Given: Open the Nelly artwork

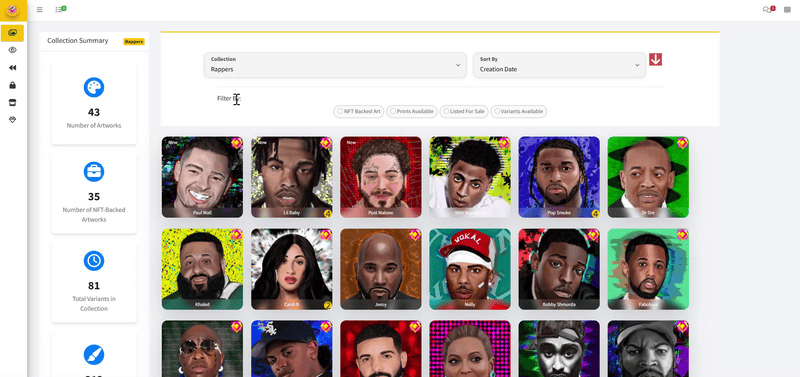Looking at the screenshot, I should click(470, 269).
